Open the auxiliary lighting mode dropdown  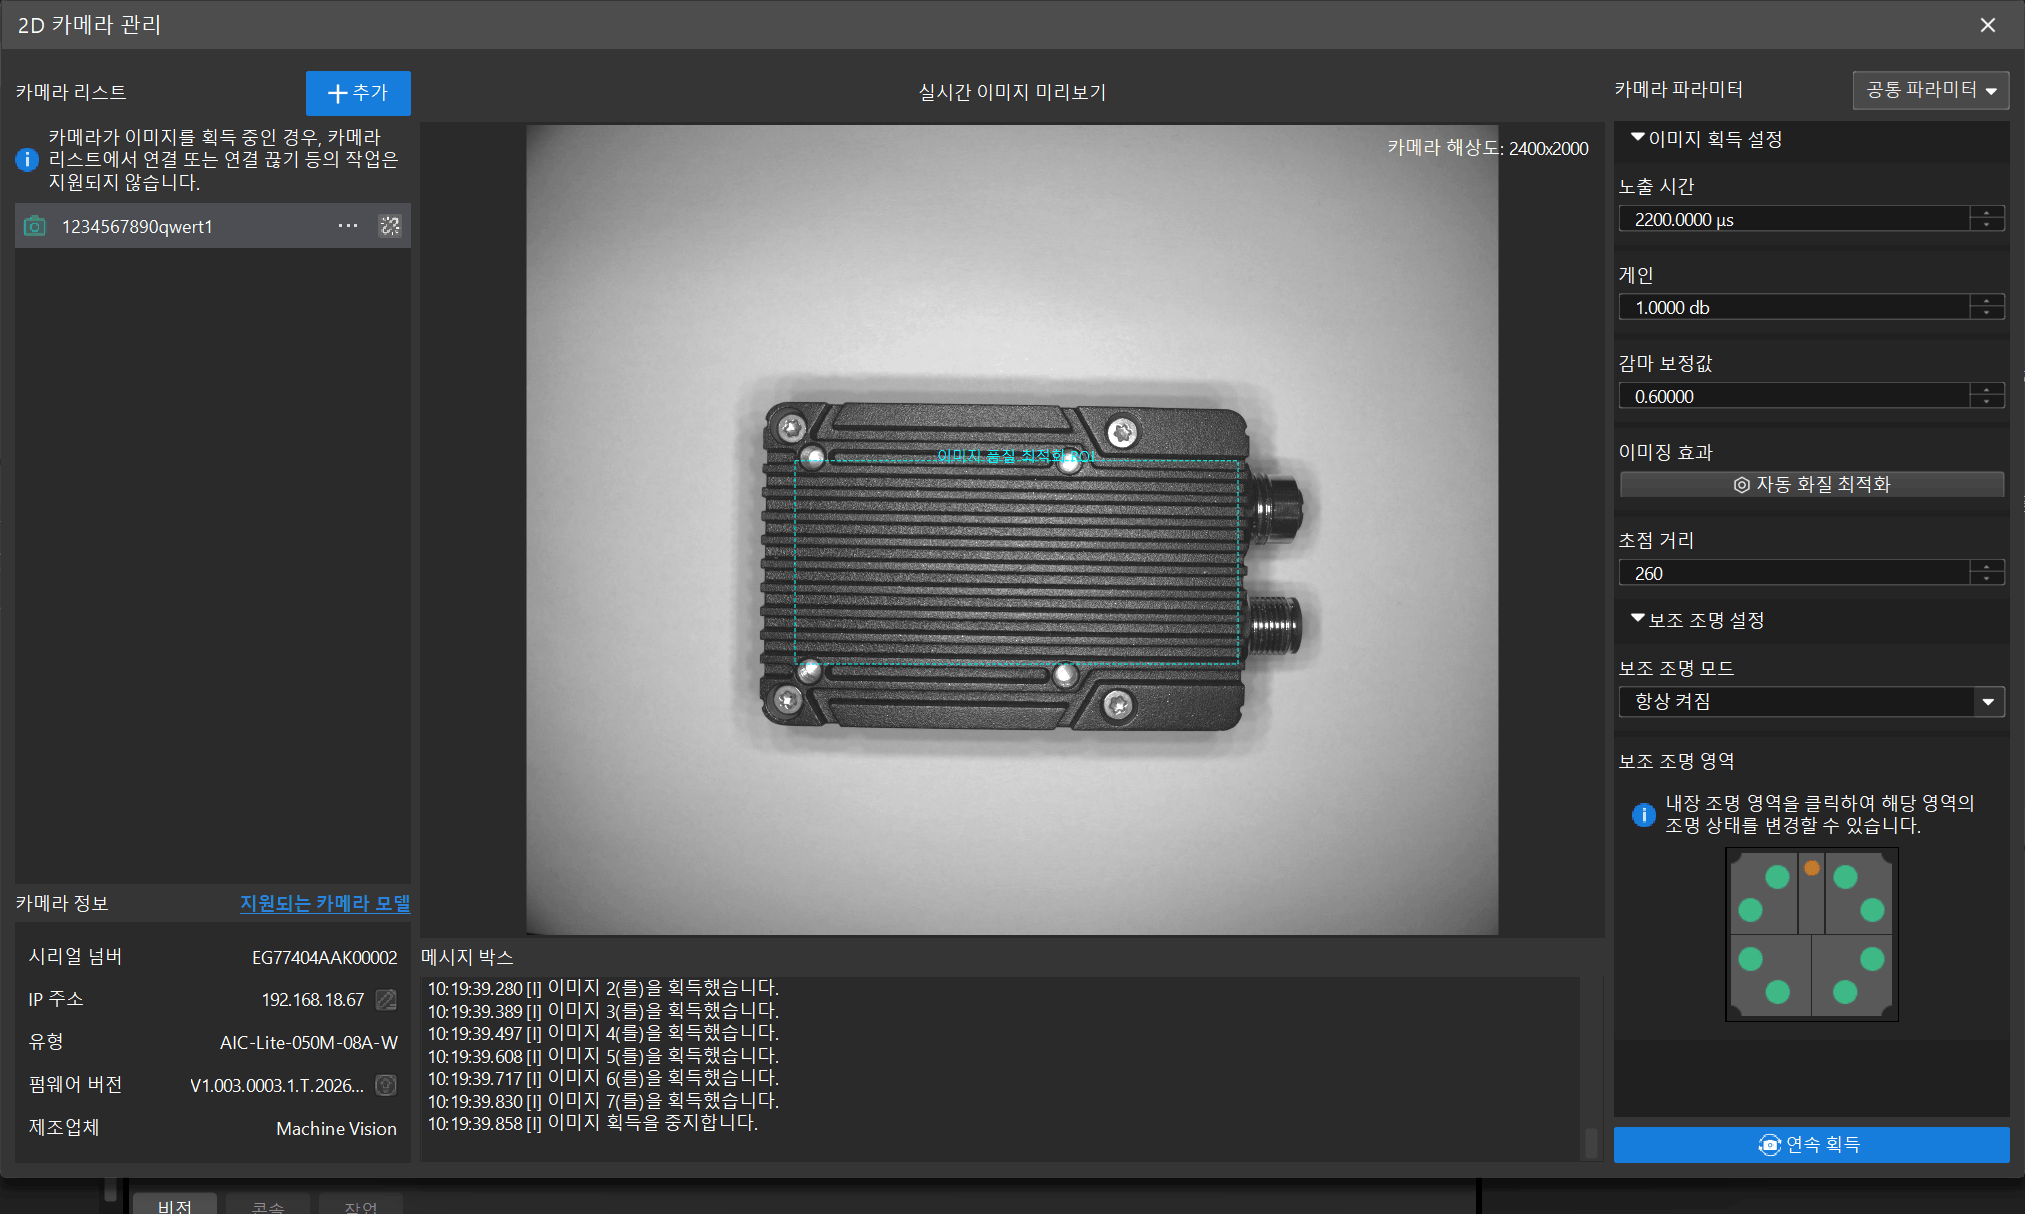pos(1811,701)
